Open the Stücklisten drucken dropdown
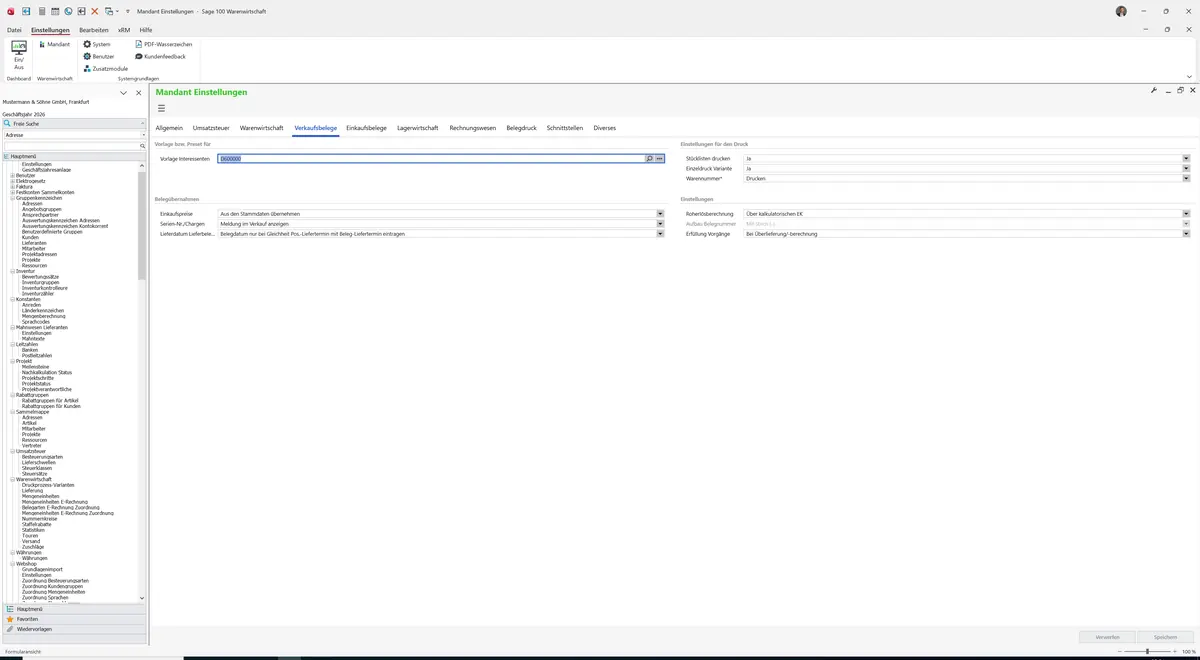1200x660 pixels. (1187, 158)
